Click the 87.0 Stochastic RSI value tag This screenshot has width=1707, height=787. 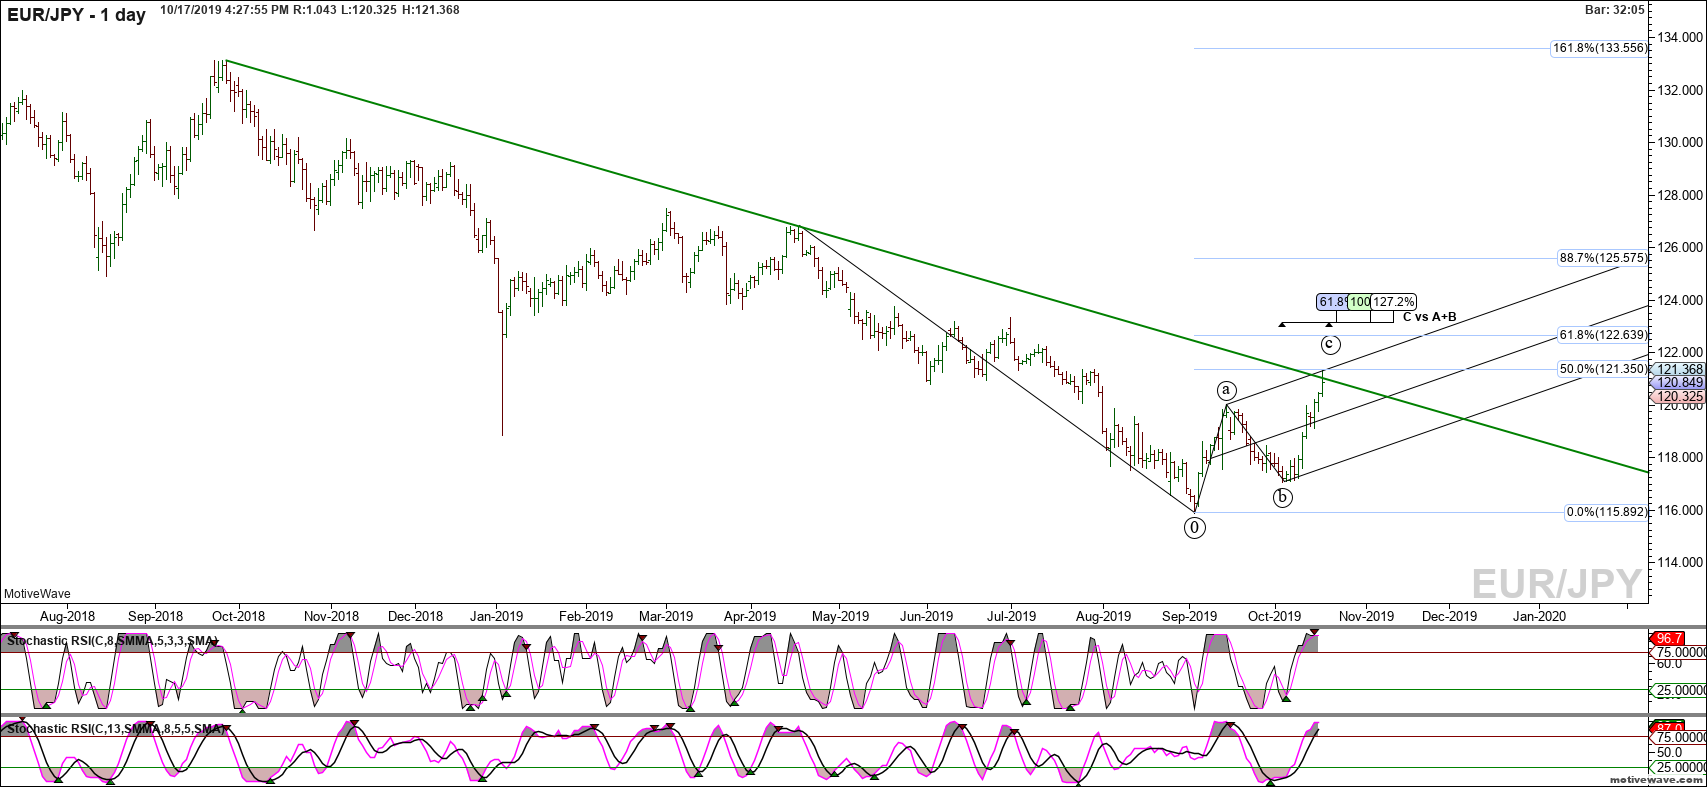point(1669,728)
